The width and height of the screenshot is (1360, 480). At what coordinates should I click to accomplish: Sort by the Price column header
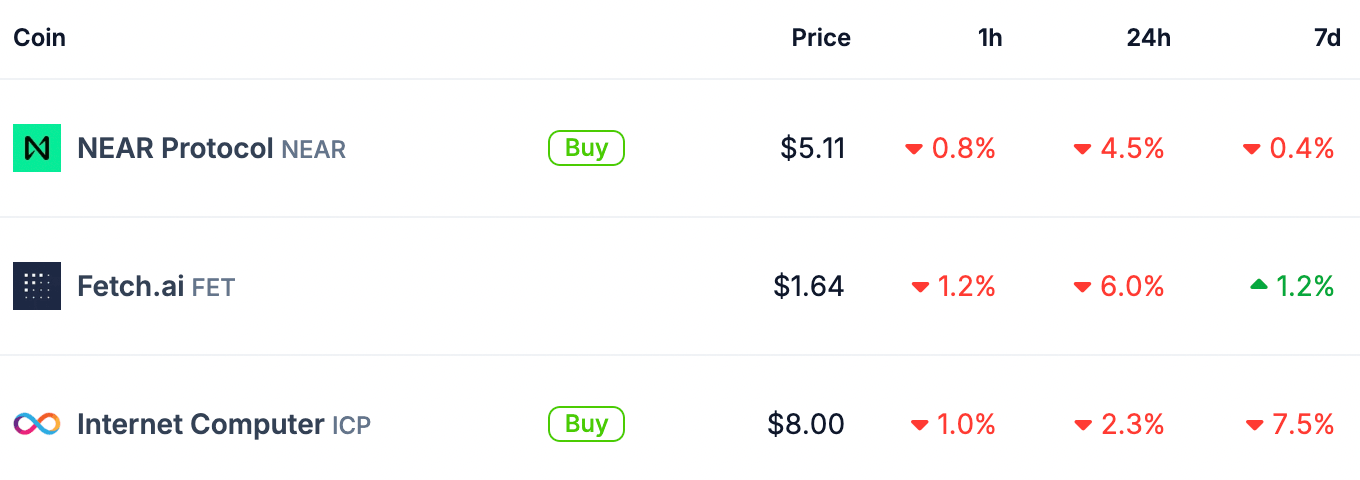(x=821, y=38)
